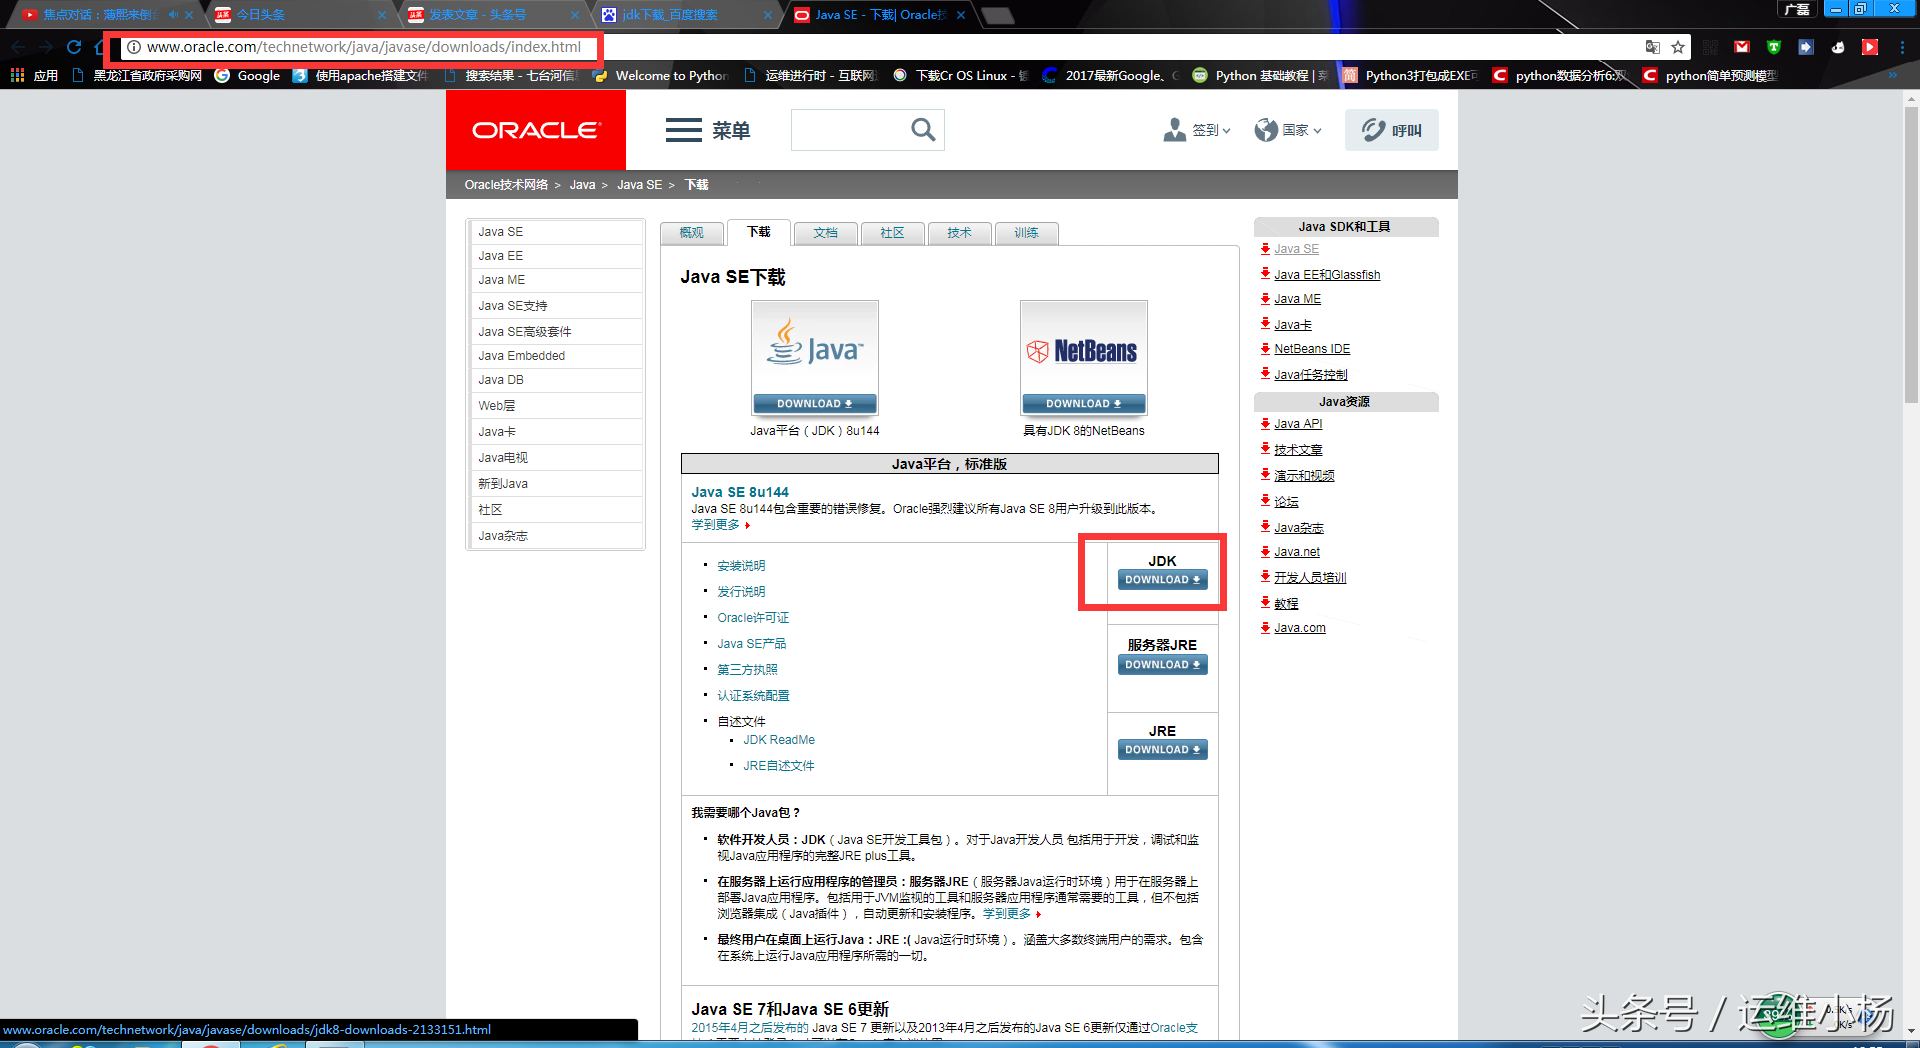Open the Google bookmark
1920x1048 pixels.
click(248, 75)
